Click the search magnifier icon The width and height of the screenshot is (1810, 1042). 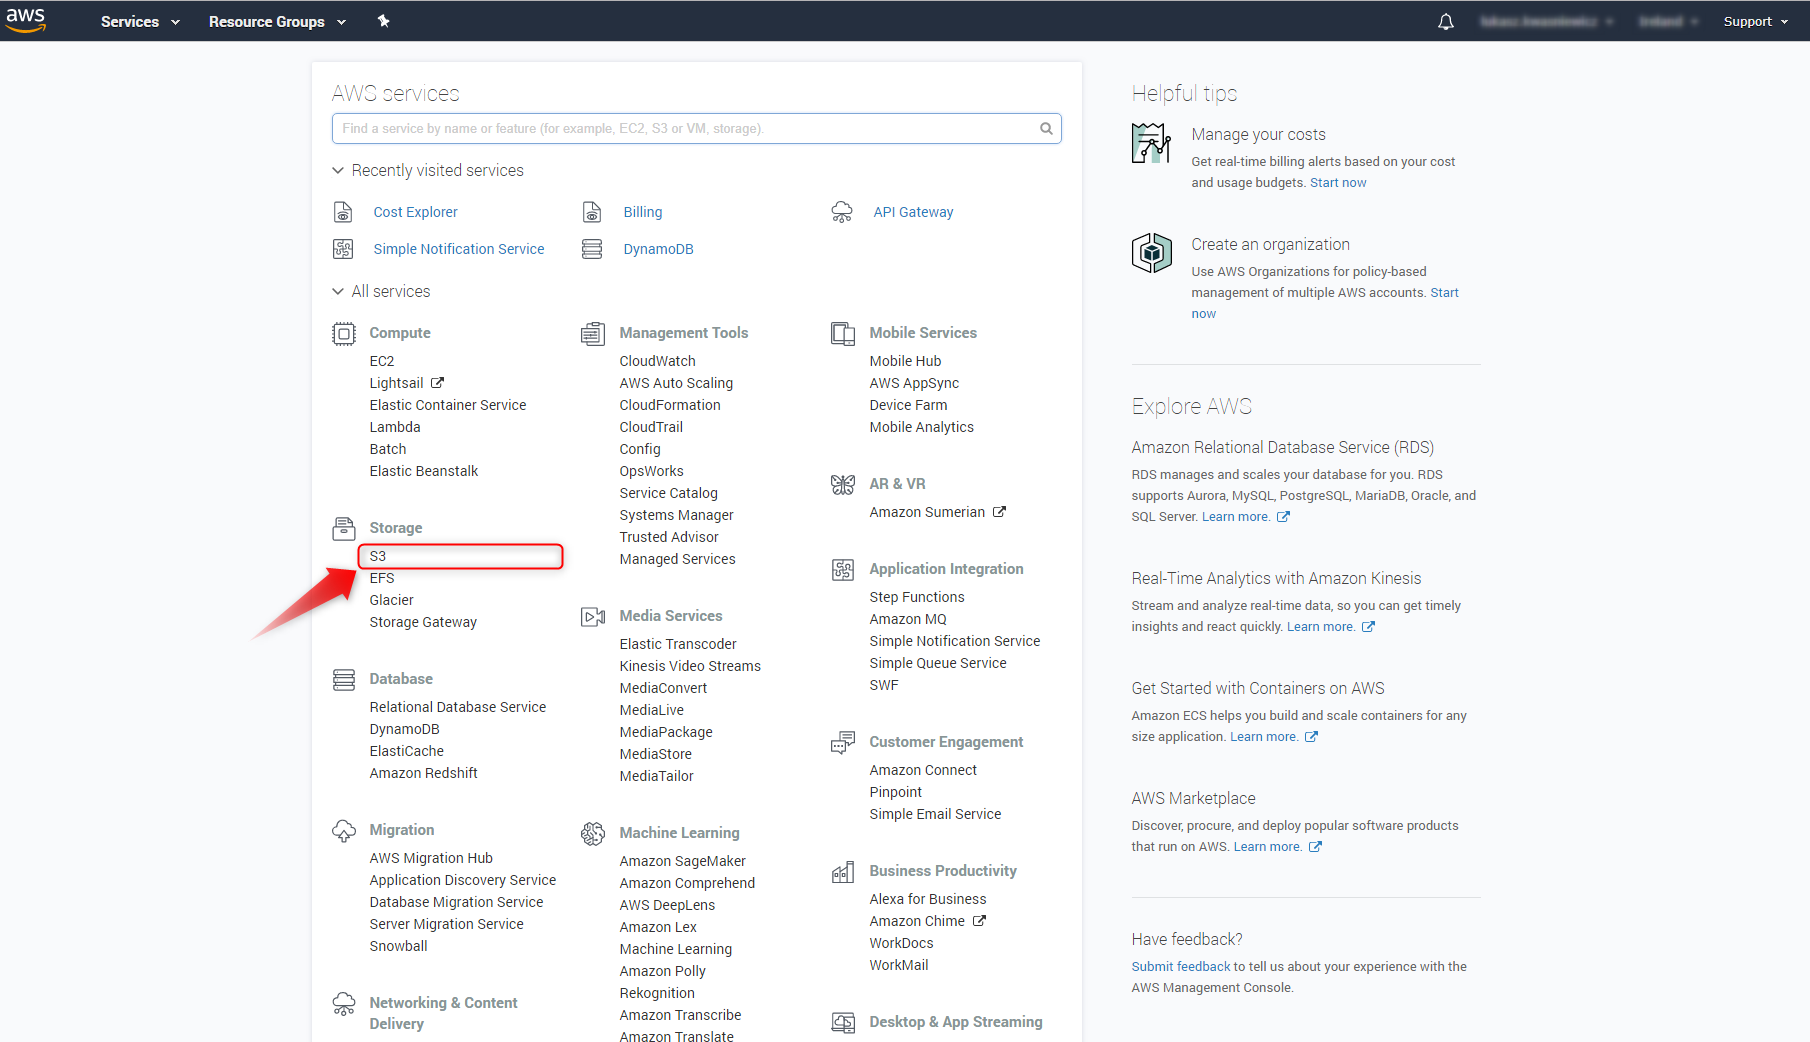1046,128
